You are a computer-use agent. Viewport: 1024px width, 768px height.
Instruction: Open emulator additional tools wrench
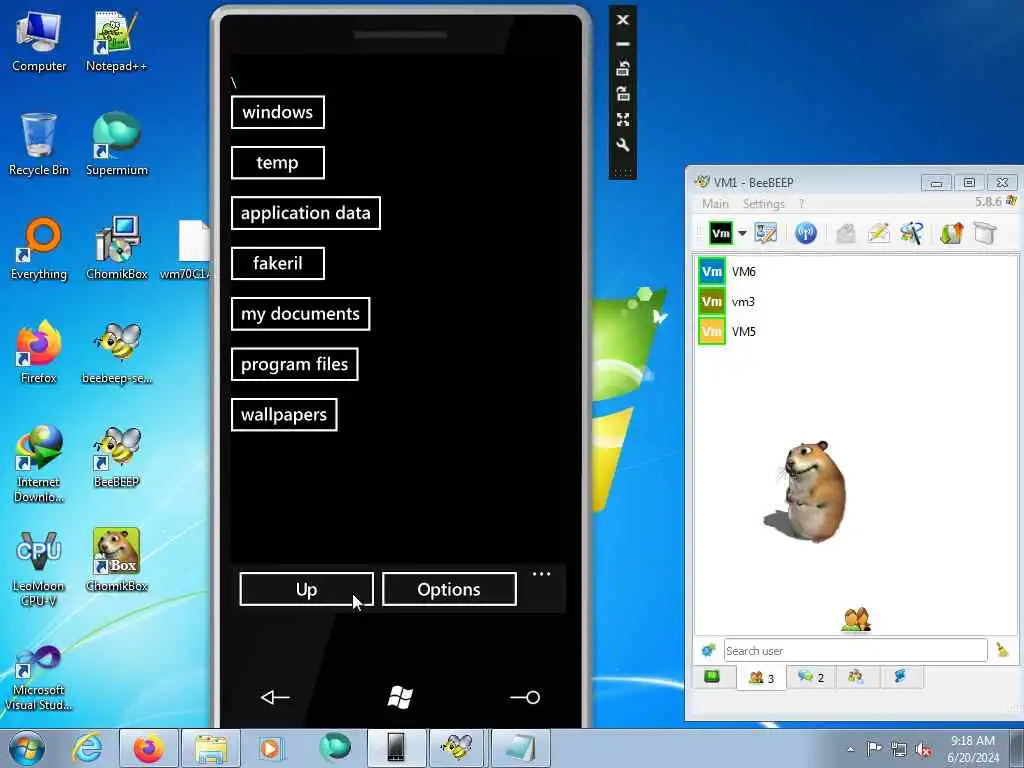click(x=623, y=145)
